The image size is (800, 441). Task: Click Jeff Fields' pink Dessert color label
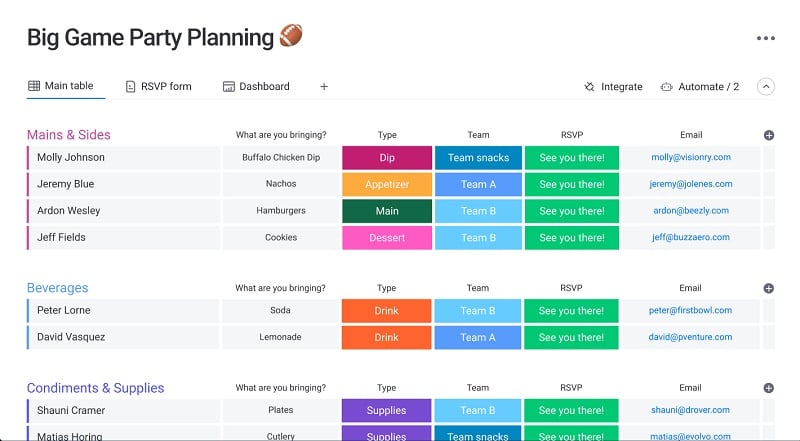pyautogui.click(x=387, y=238)
